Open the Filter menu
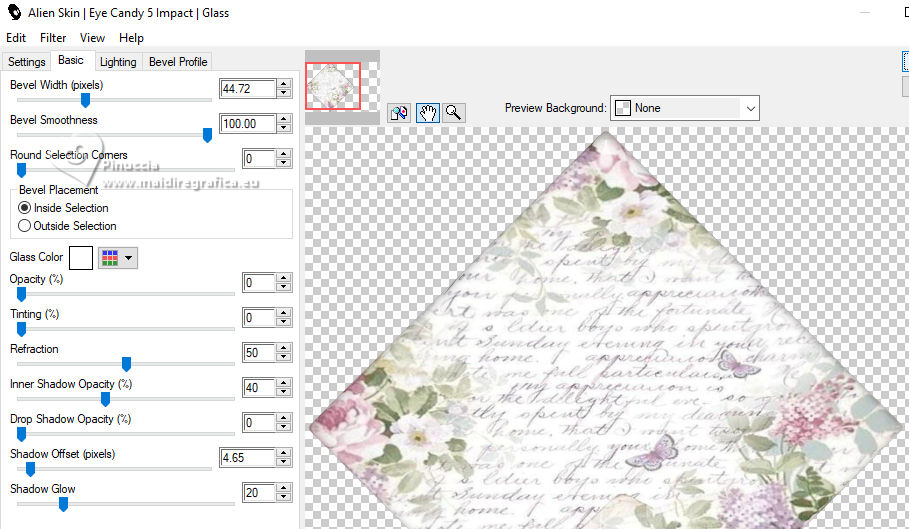The width and height of the screenshot is (909, 529). 53,38
